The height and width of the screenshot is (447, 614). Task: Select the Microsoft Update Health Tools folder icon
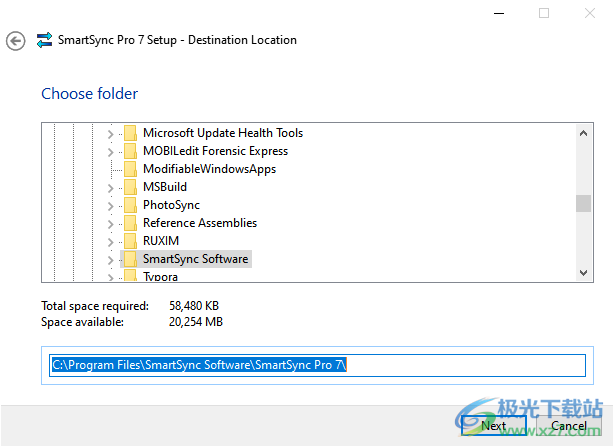point(130,133)
